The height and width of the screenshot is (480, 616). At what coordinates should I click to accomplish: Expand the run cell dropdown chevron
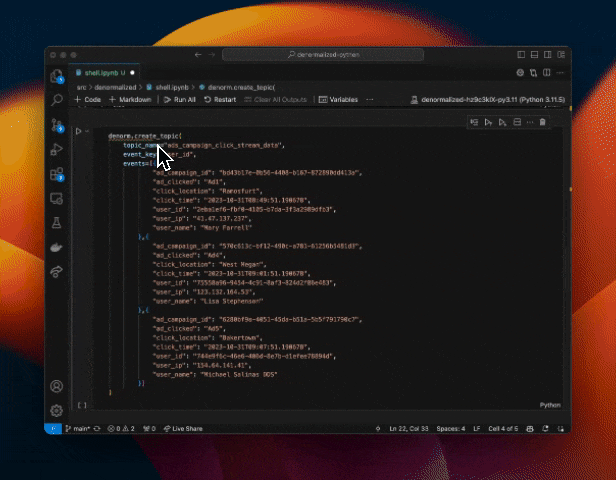coord(87,131)
